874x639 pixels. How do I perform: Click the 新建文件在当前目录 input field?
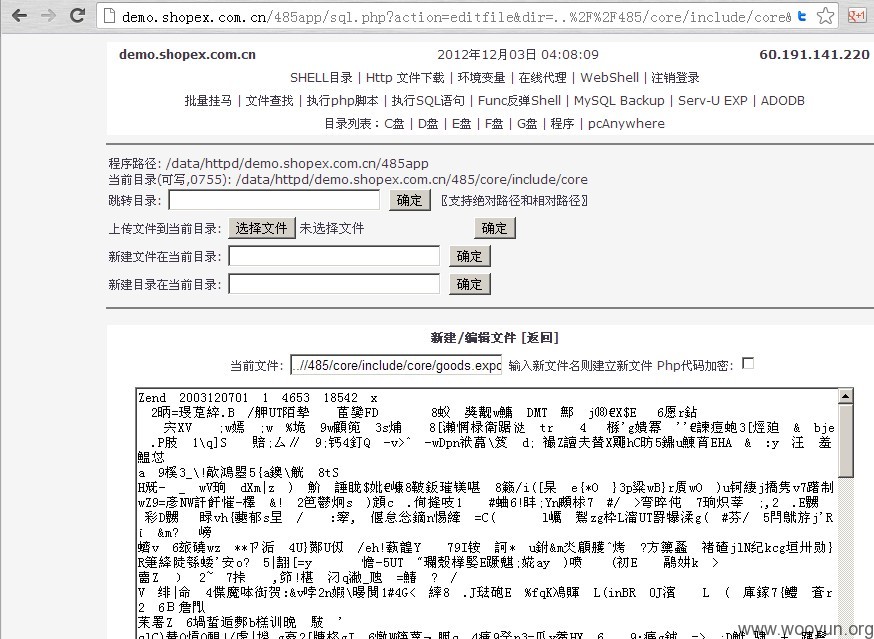click(334, 256)
